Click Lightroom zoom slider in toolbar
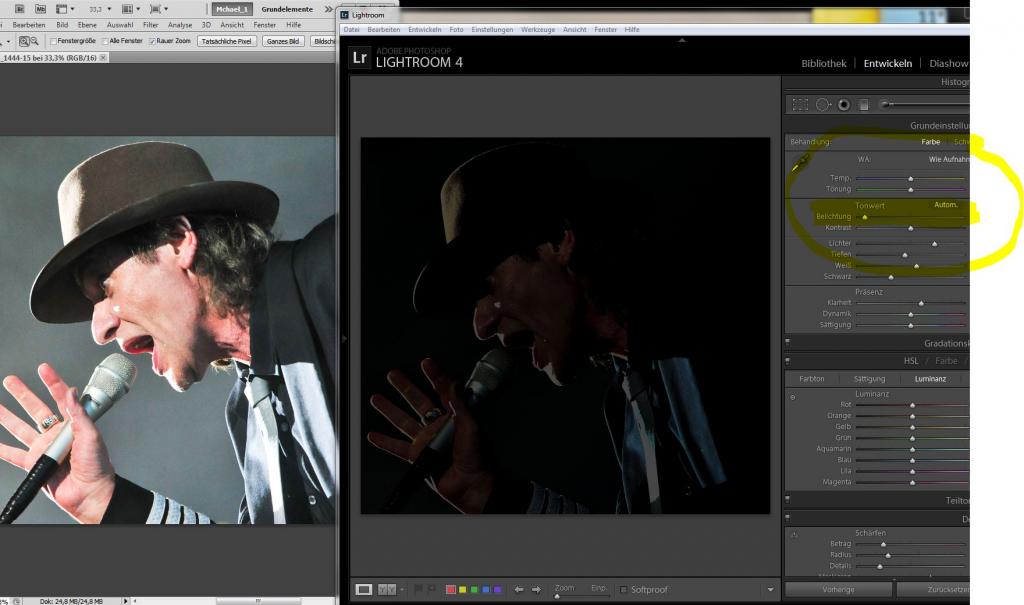Viewport: 1024px width, 605px height. click(581, 596)
